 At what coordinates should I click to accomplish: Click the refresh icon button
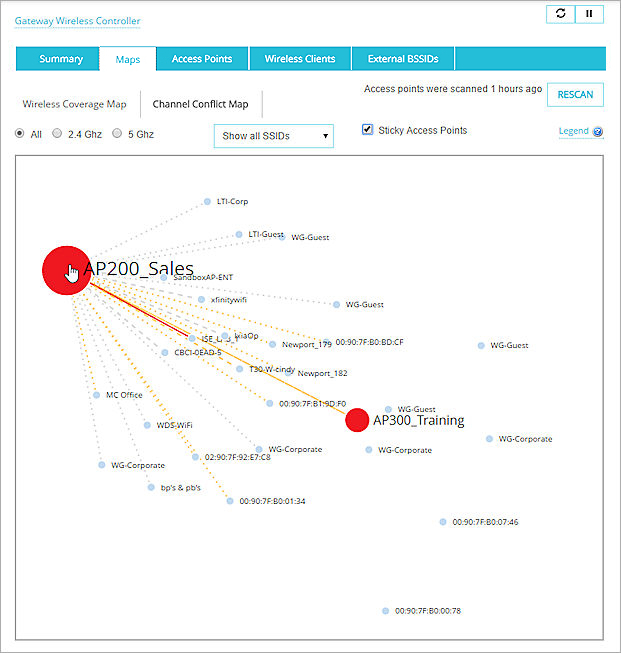point(560,14)
